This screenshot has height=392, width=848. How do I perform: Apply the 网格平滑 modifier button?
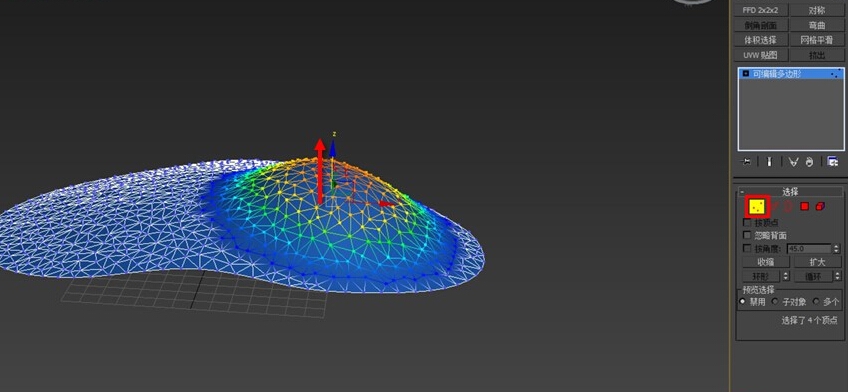817,40
